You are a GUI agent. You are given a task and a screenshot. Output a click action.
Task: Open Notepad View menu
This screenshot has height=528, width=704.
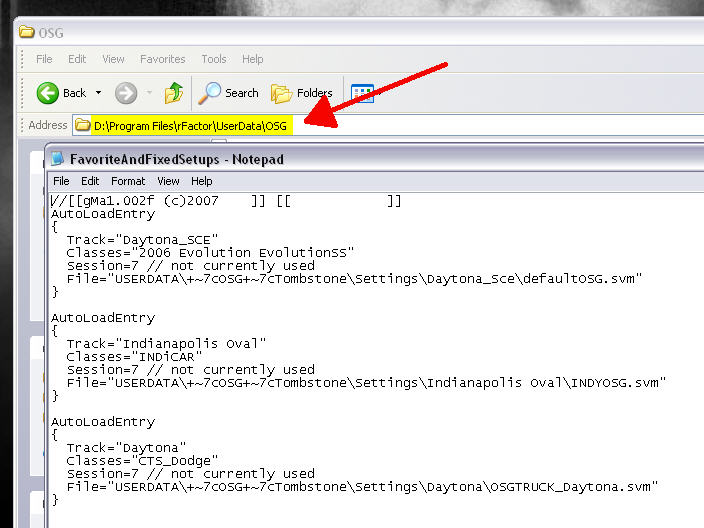pyautogui.click(x=168, y=181)
